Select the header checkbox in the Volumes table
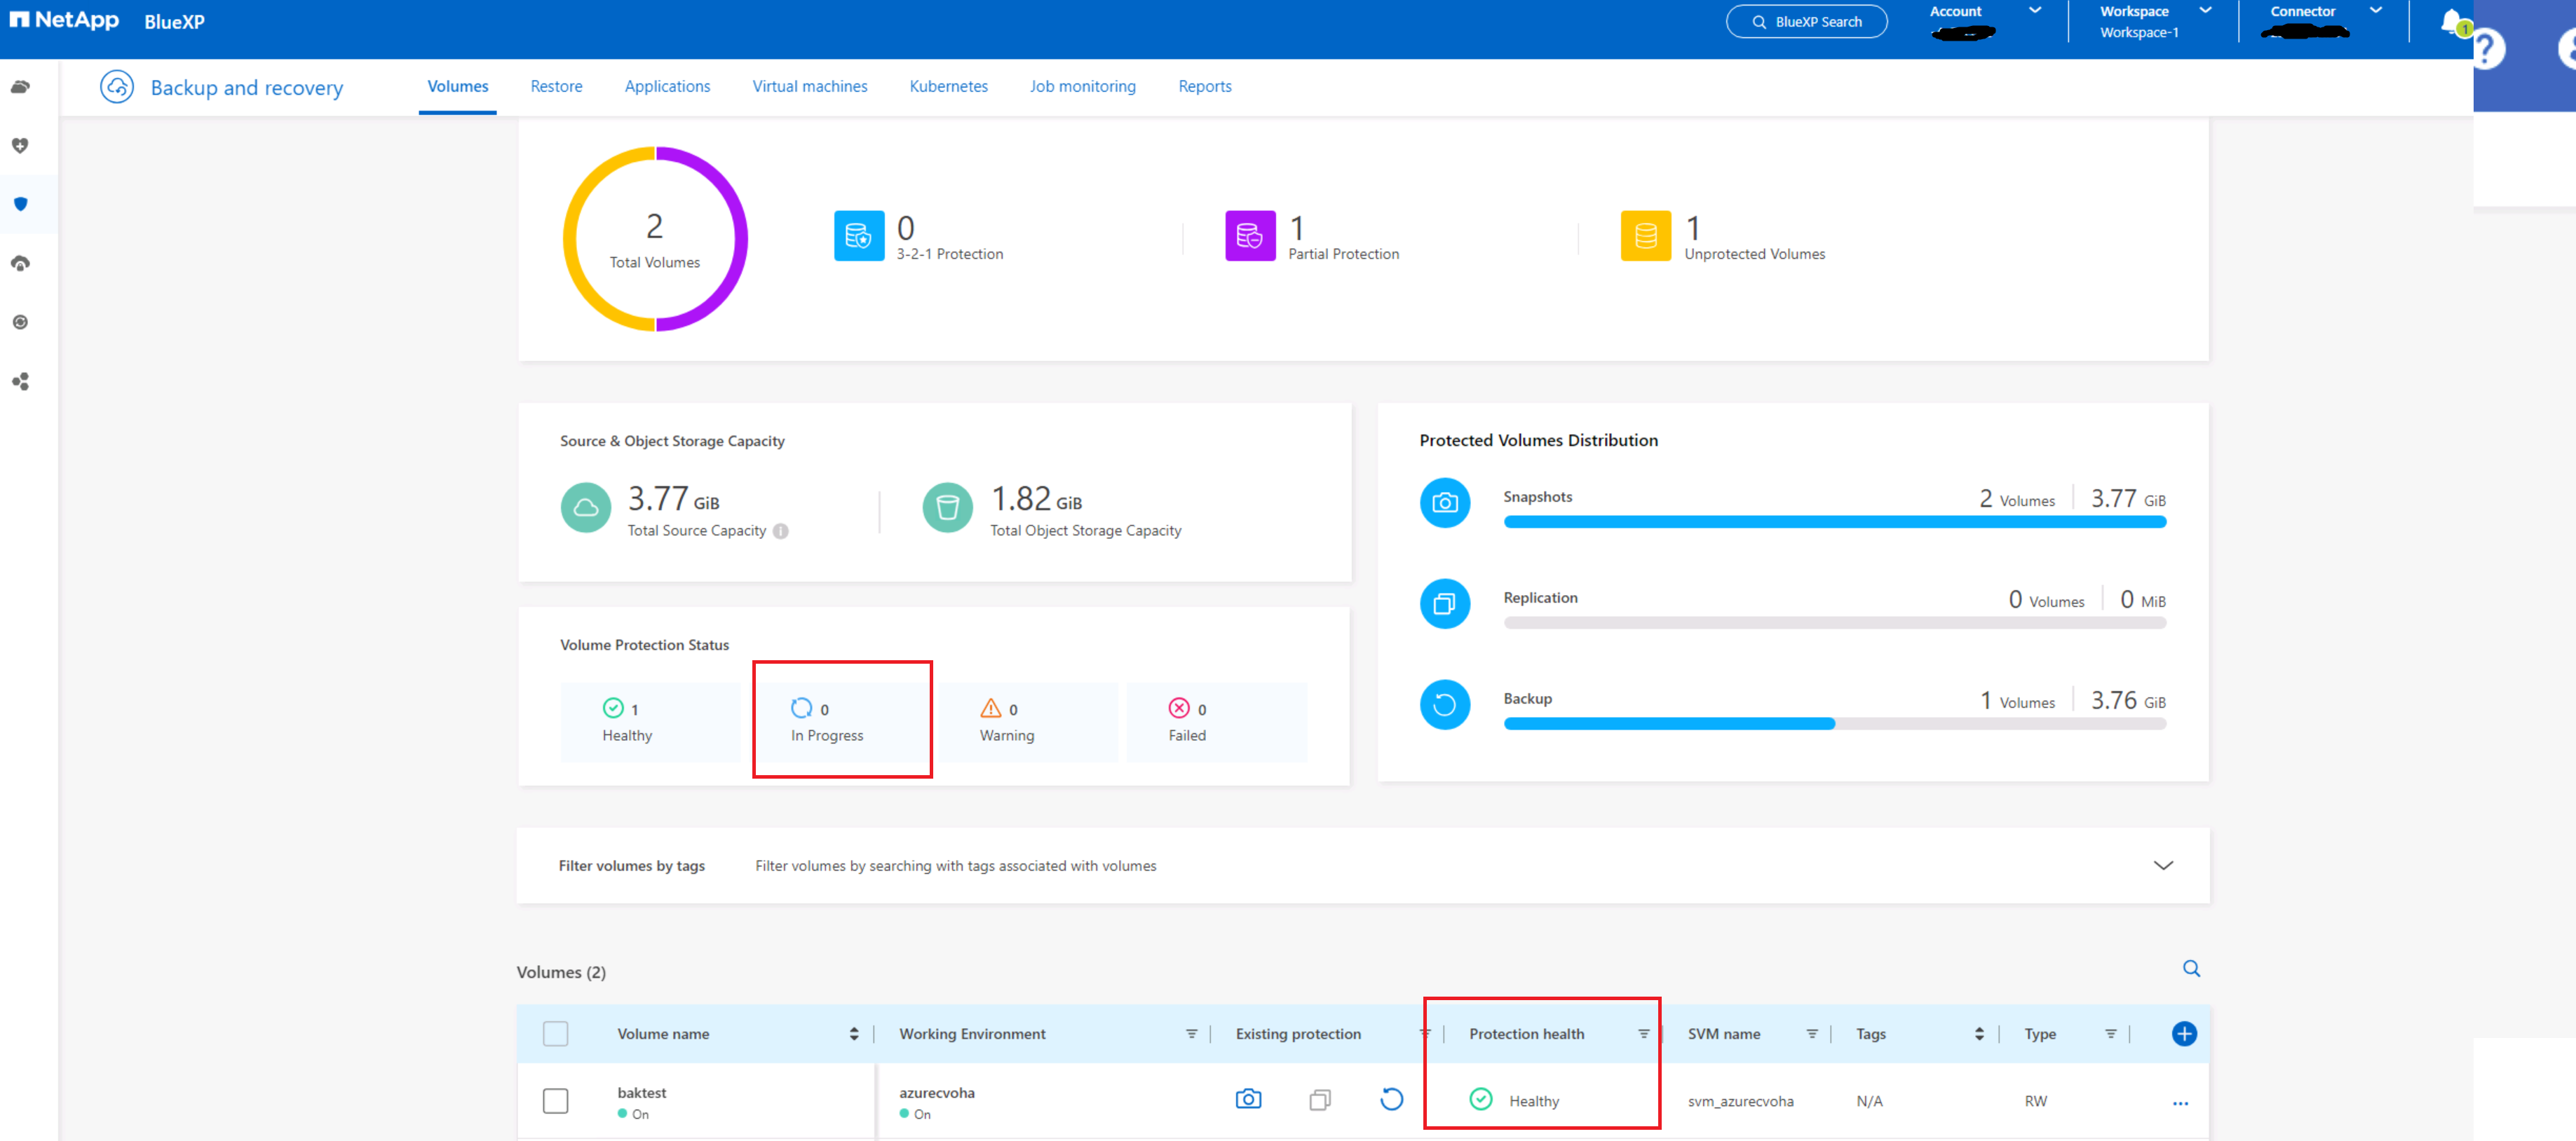The image size is (2576, 1141). point(555,1033)
